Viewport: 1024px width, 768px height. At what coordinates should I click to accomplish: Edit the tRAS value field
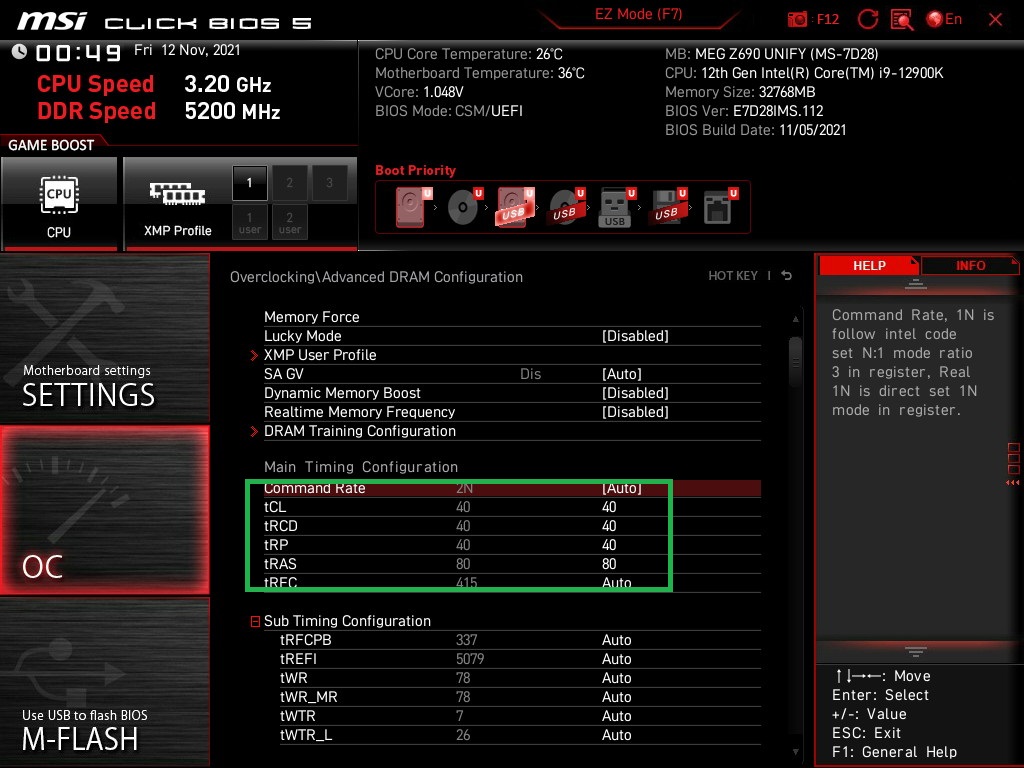coord(609,564)
